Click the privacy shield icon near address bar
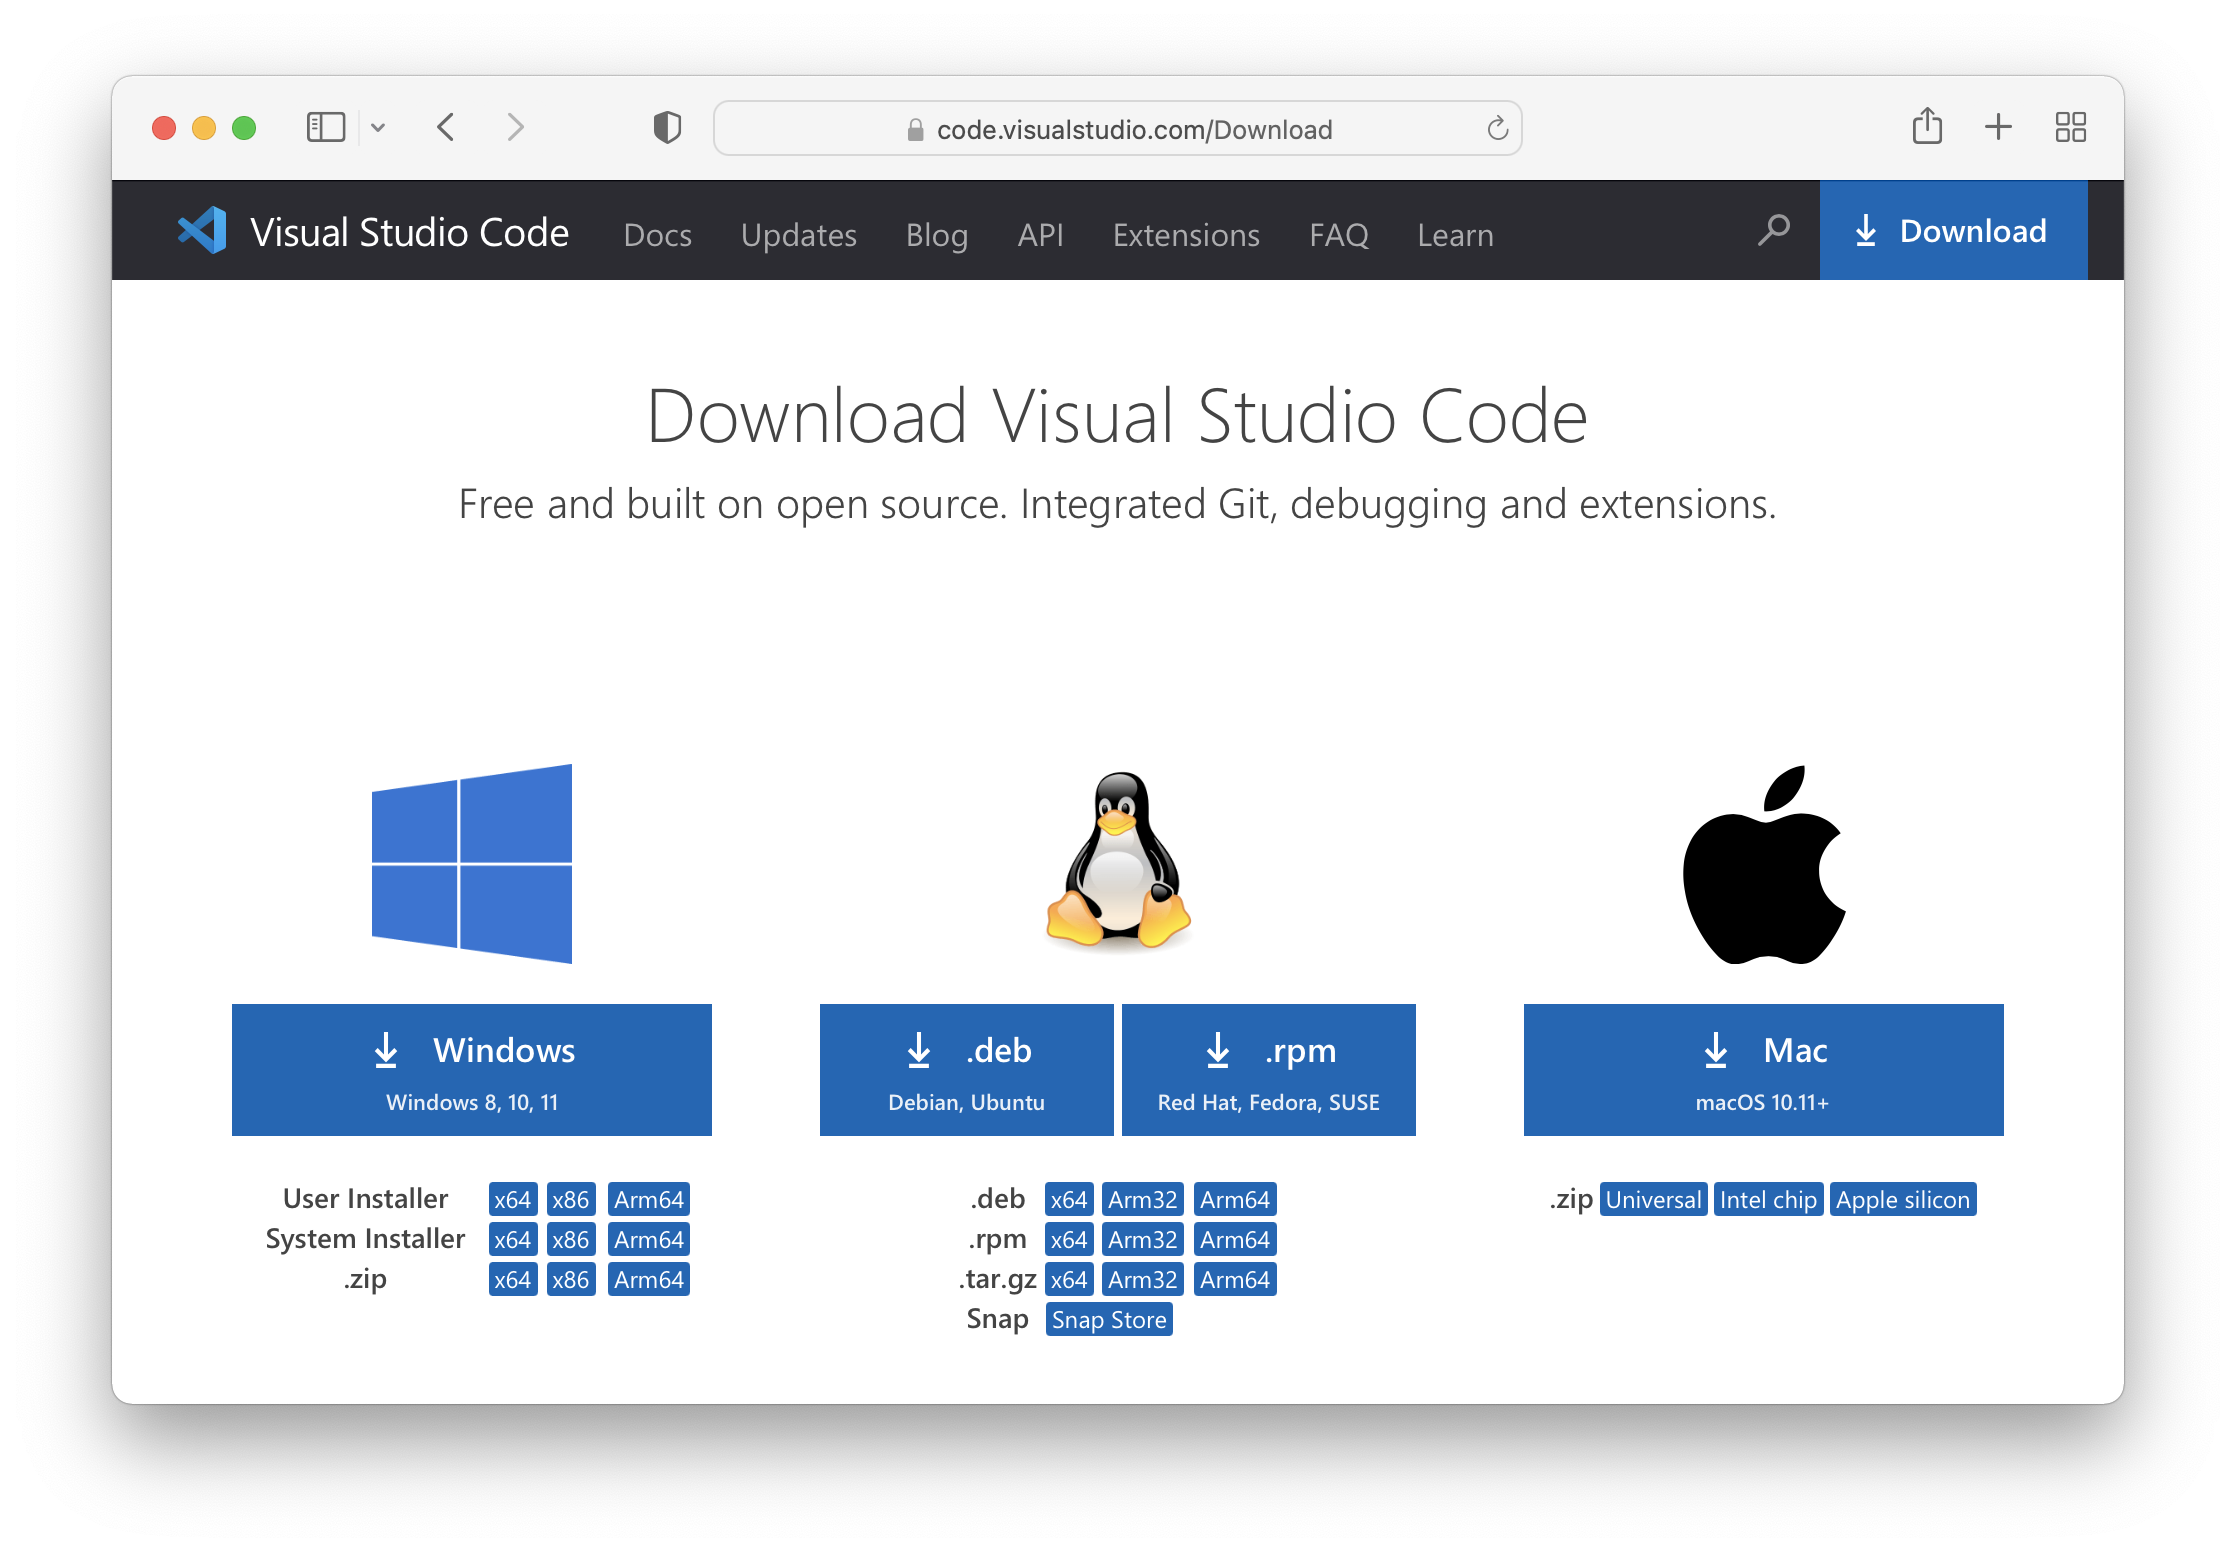Screen dimensions: 2236x1552 click(666, 127)
